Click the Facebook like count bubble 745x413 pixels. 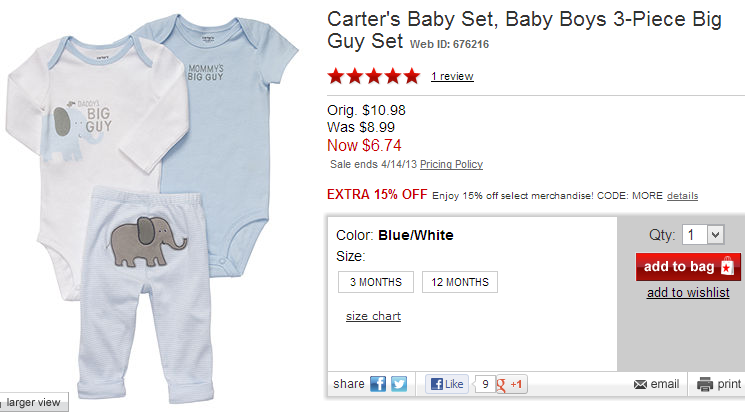484,384
